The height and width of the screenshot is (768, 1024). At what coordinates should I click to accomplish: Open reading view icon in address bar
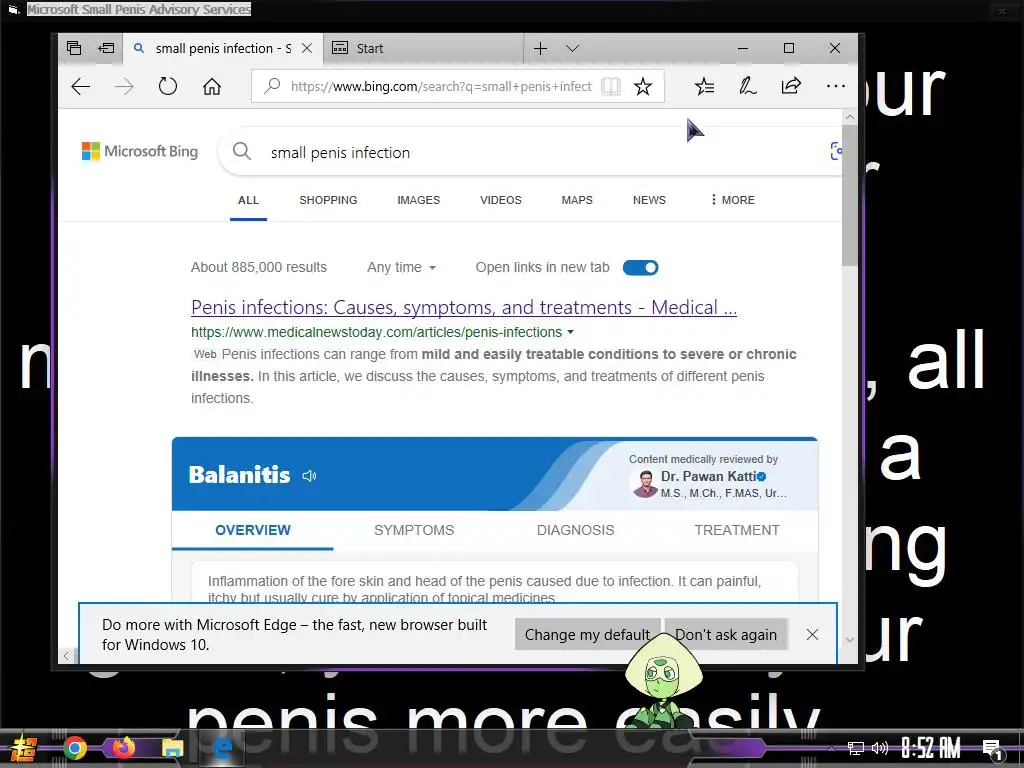611,86
